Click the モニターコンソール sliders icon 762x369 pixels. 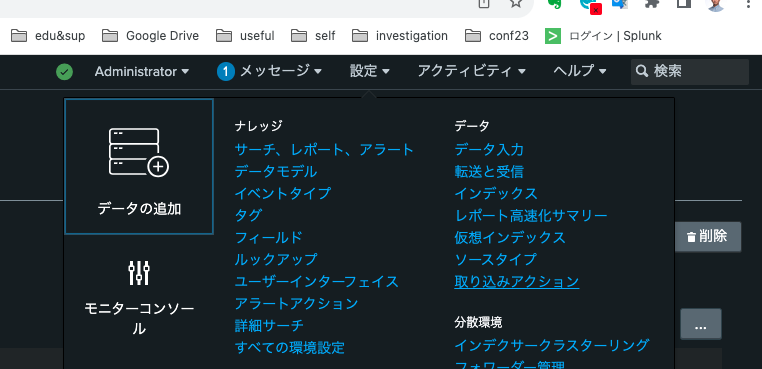click(x=139, y=273)
